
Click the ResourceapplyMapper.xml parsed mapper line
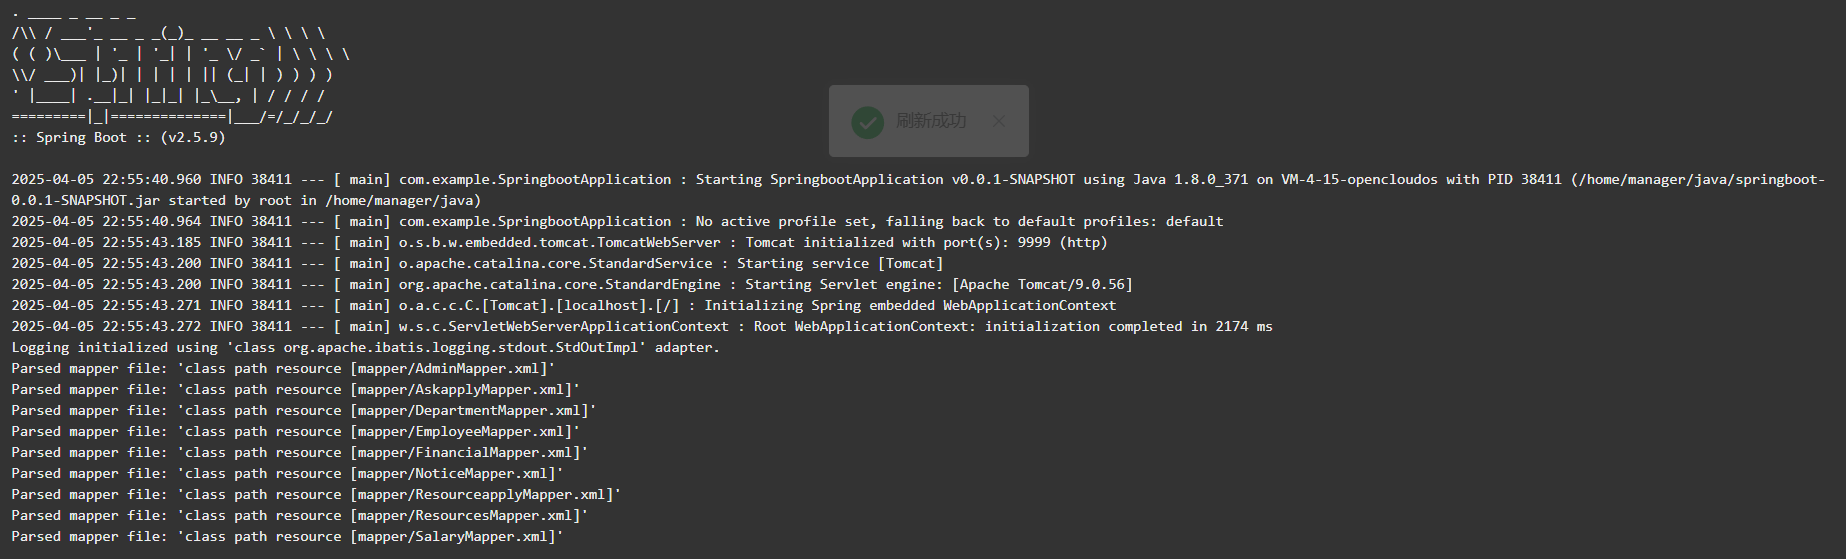click(x=317, y=494)
